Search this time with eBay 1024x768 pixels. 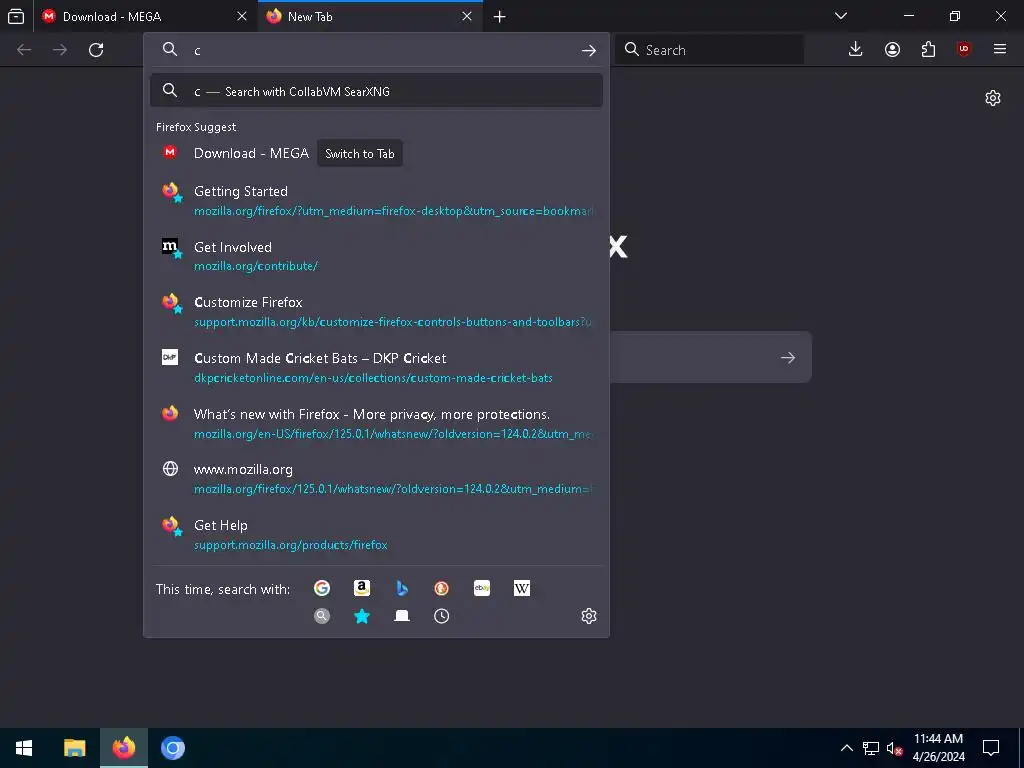pyautogui.click(x=482, y=588)
